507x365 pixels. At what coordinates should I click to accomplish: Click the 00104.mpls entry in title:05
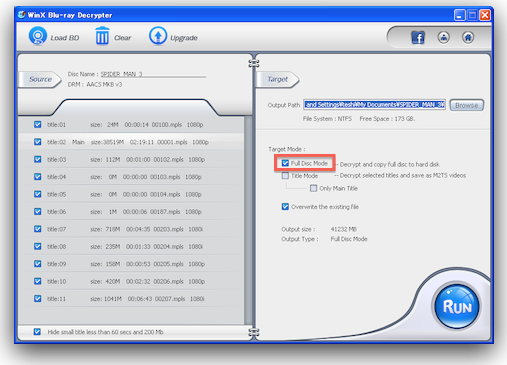pos(165,194)
